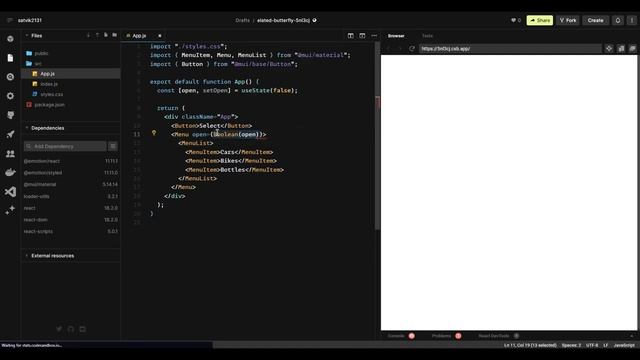Click the Create button

click(595, 20)
